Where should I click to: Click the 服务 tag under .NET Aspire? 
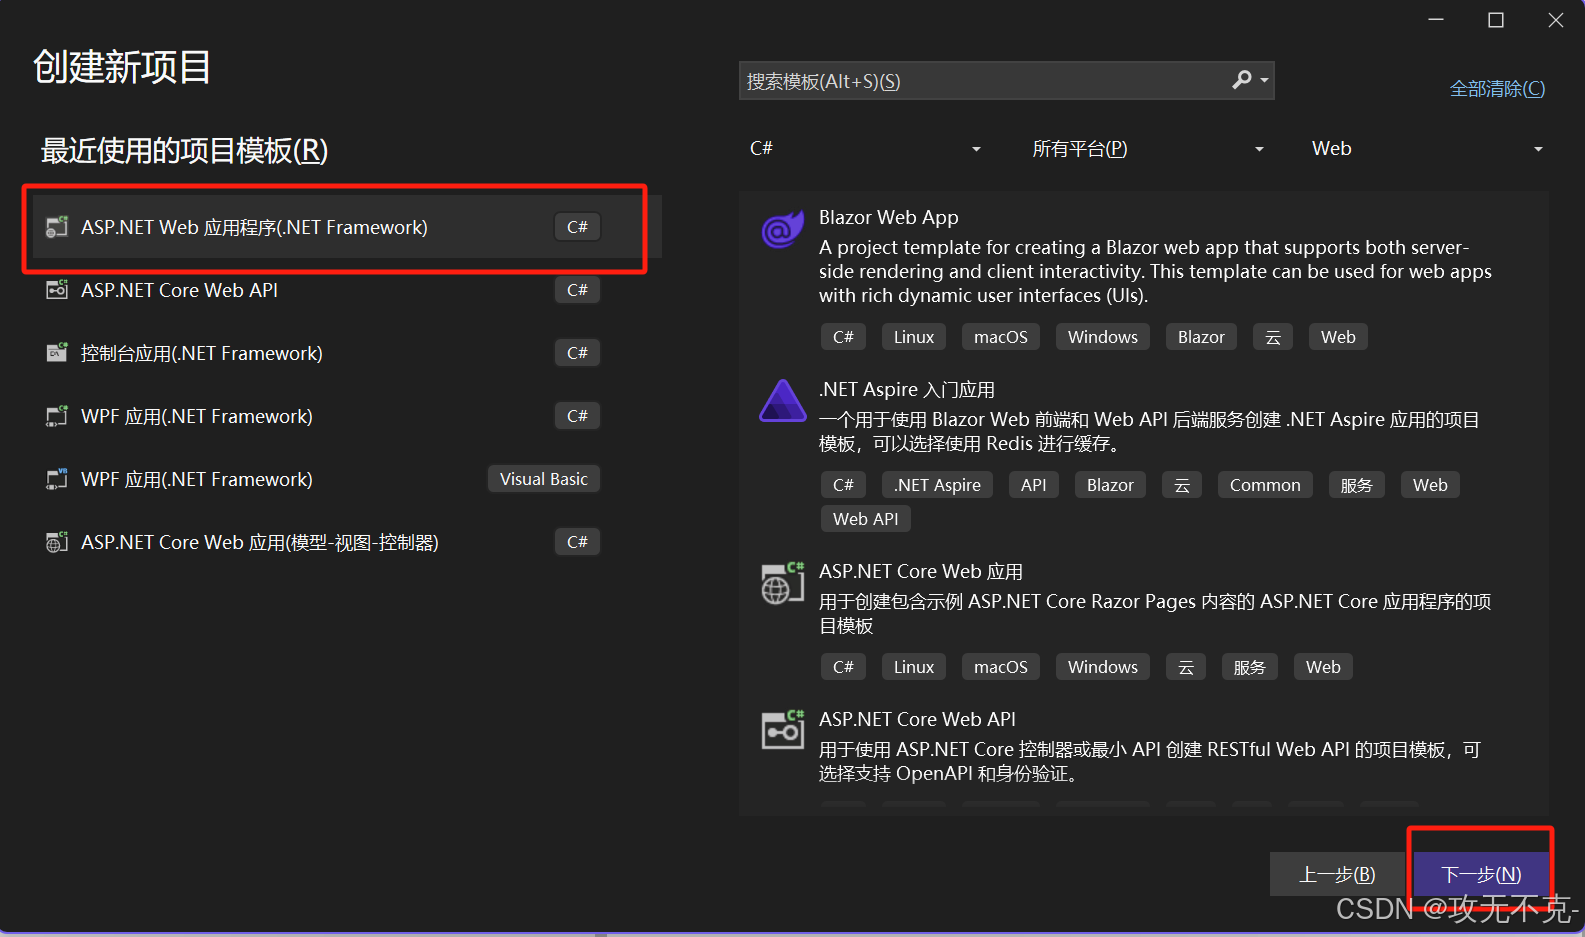click(x=1357, y=485)
